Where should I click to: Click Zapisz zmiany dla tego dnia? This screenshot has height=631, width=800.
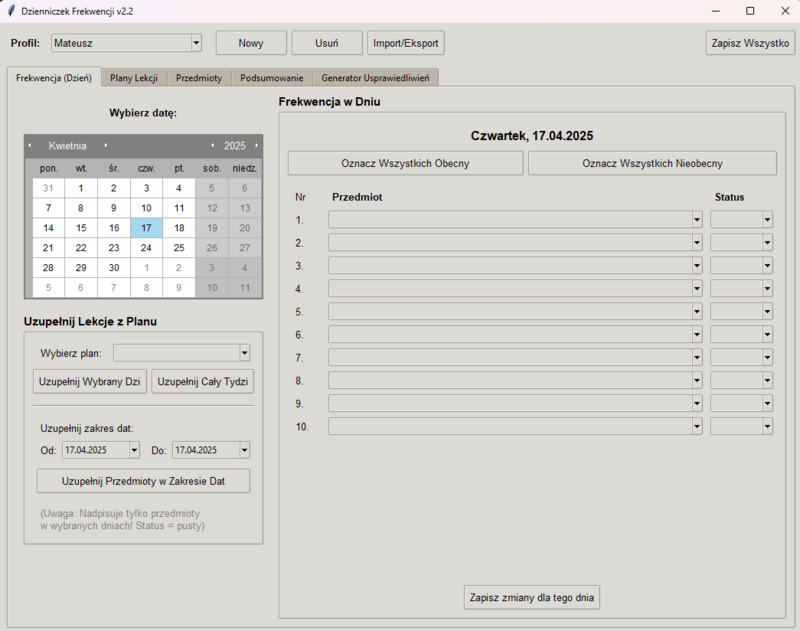[533, 598]
